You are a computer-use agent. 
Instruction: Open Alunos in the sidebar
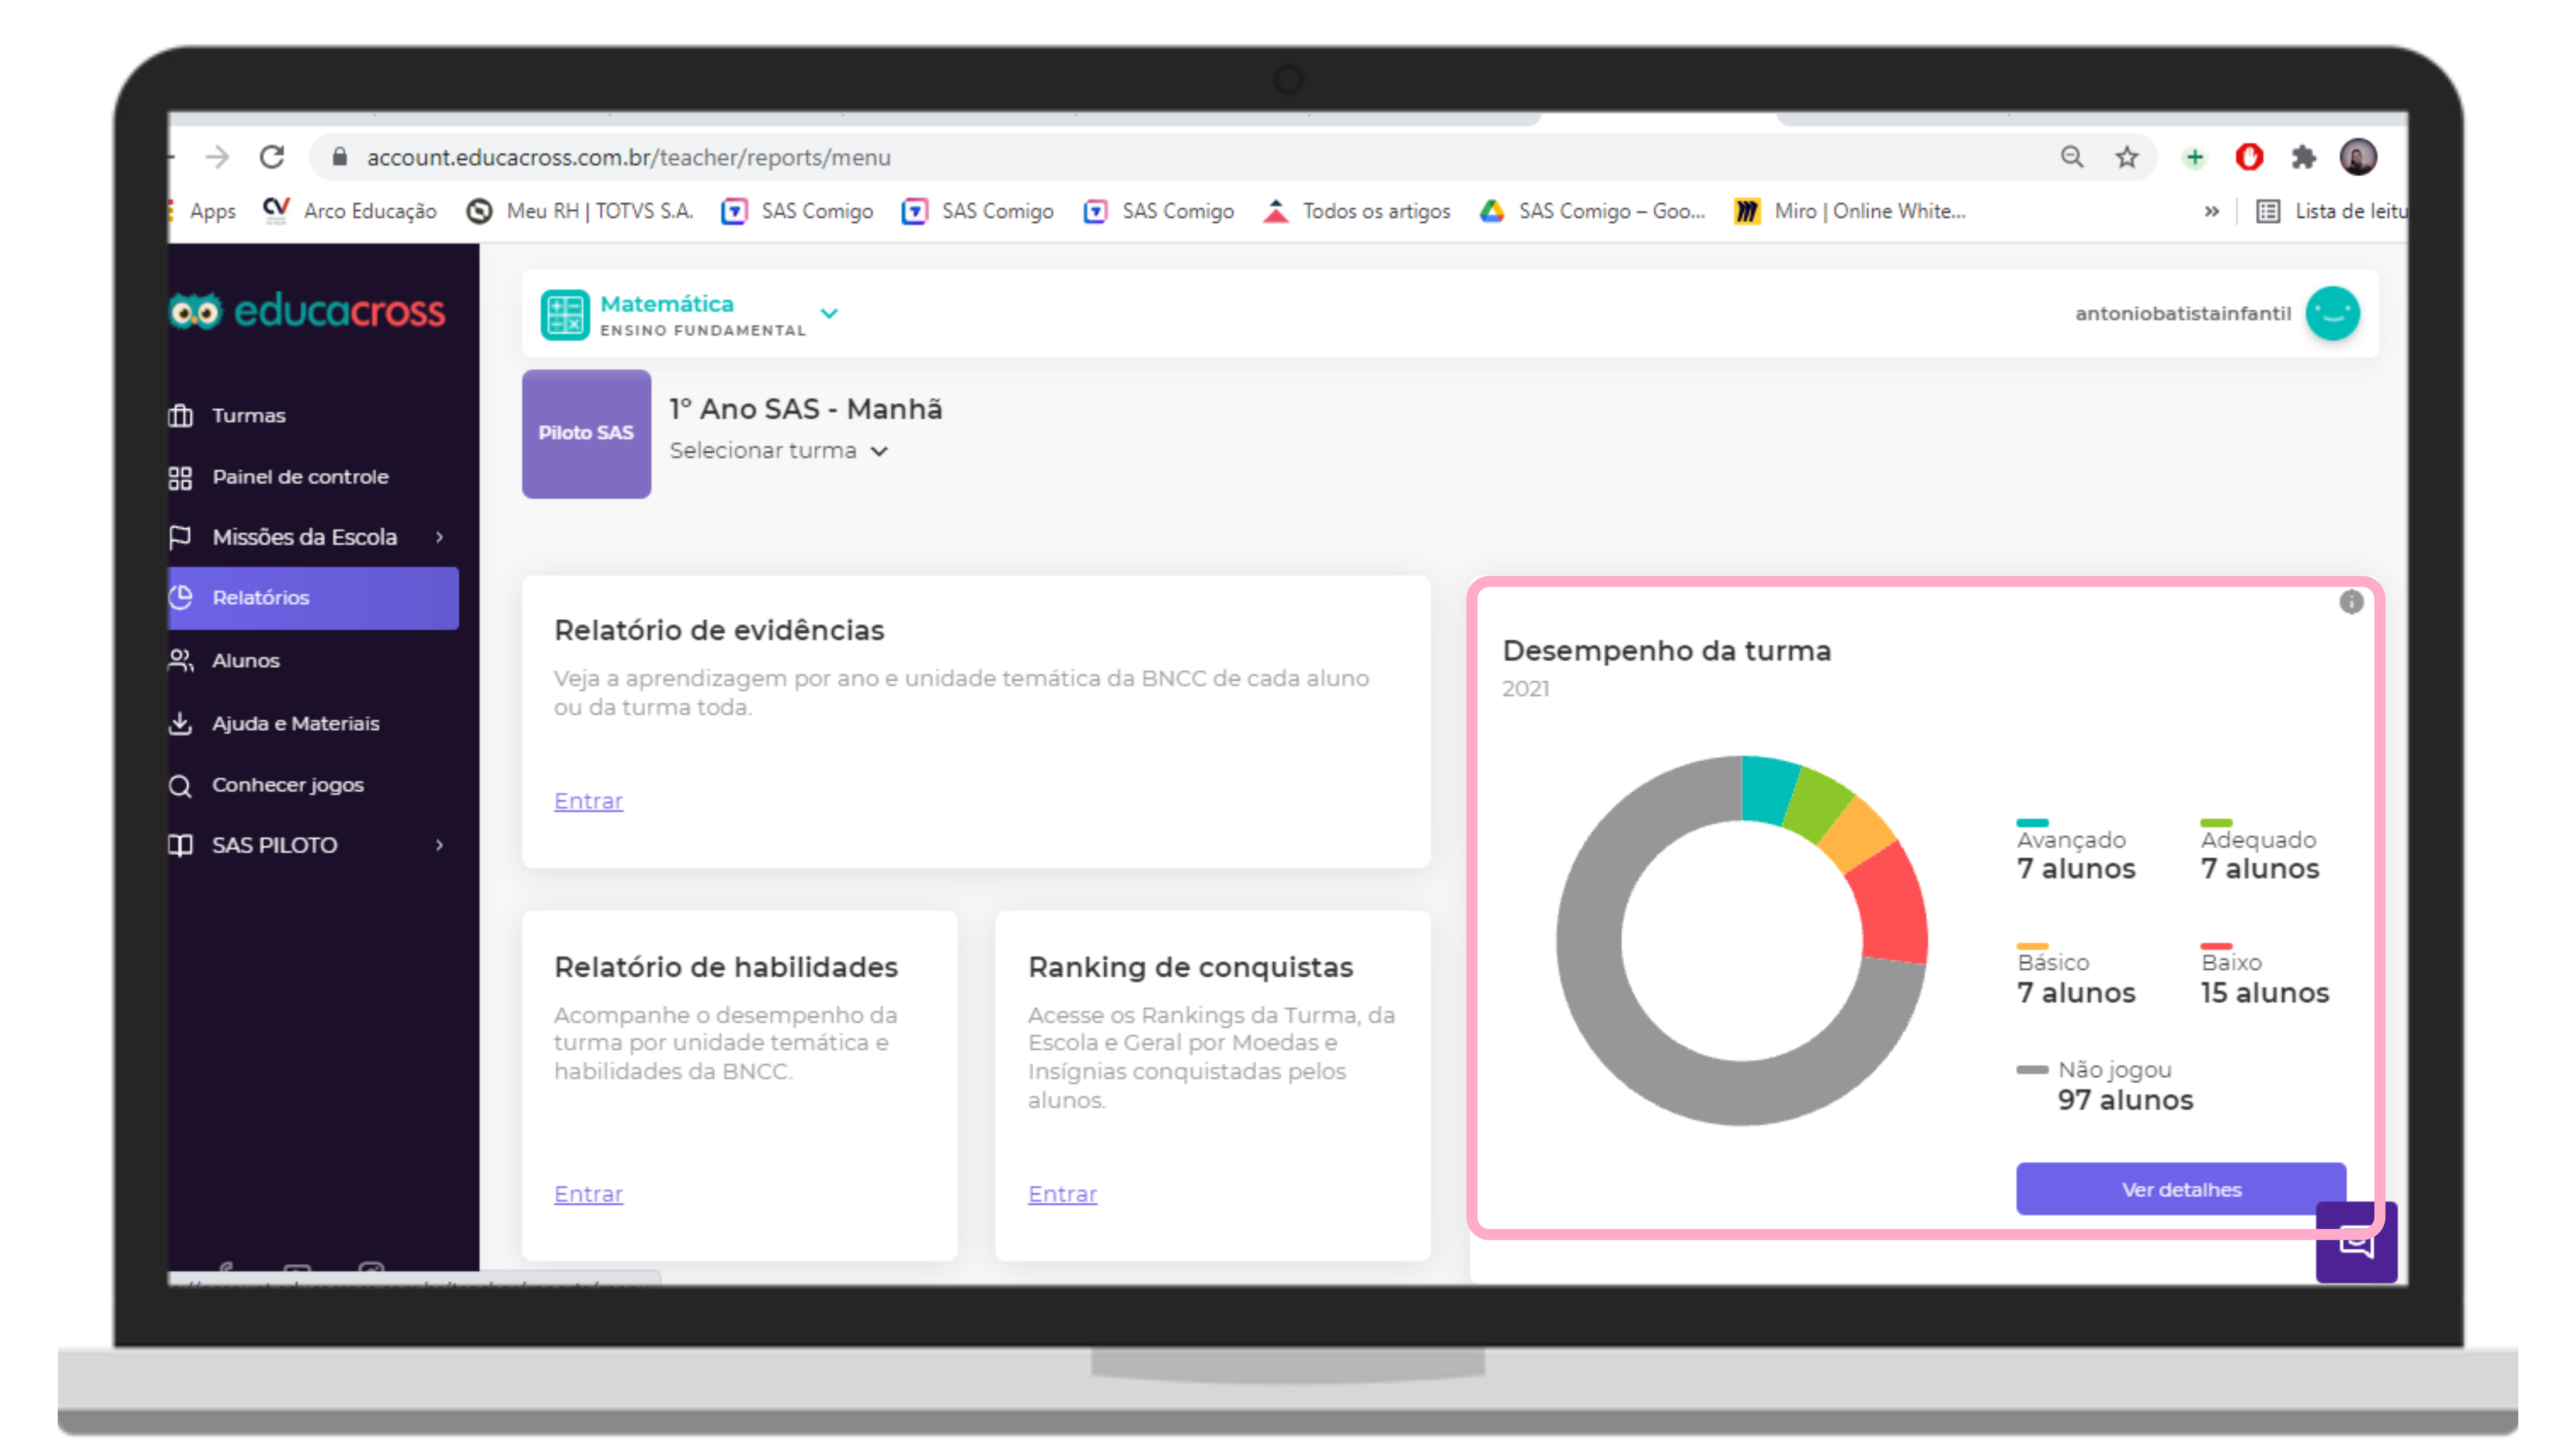click(x=245, y=661)
